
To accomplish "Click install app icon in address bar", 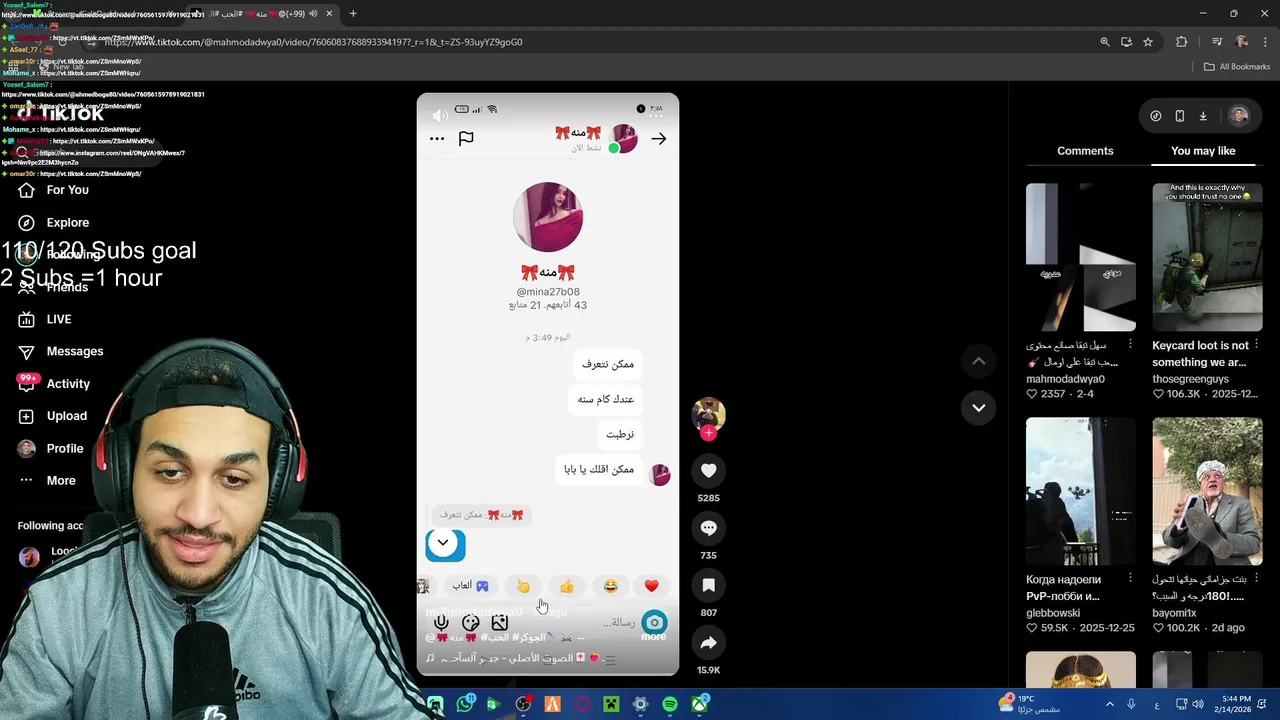I will click(1126, 42).
